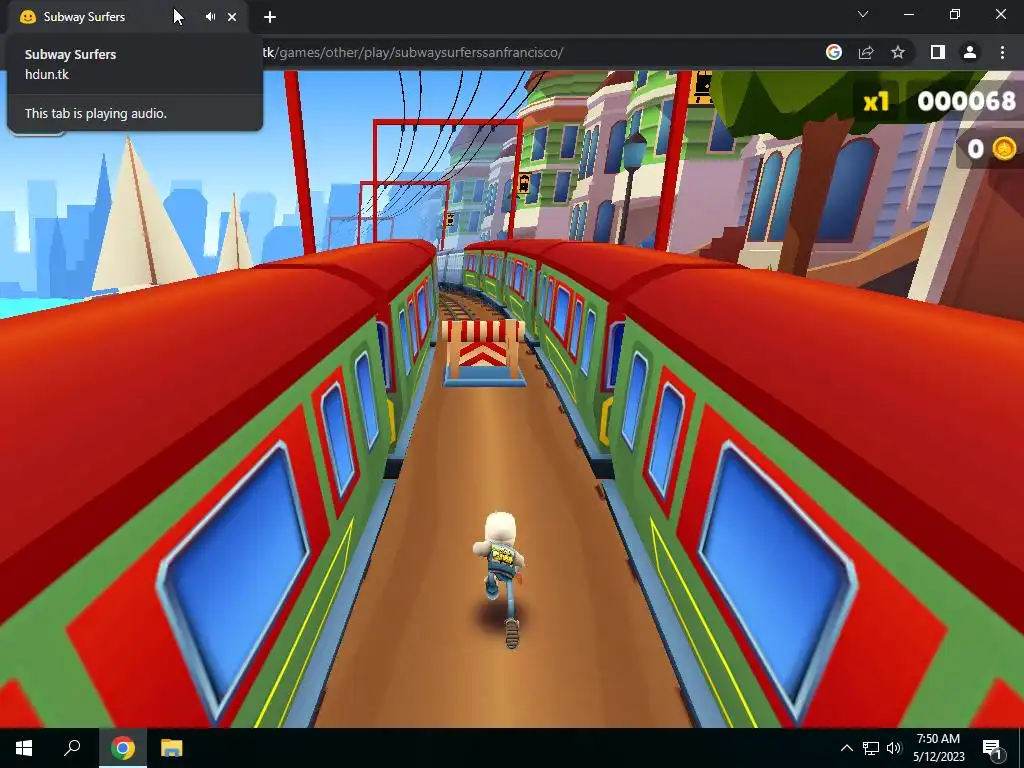Open the volume control in system tray
The image size is (1024, 768).
894,748
